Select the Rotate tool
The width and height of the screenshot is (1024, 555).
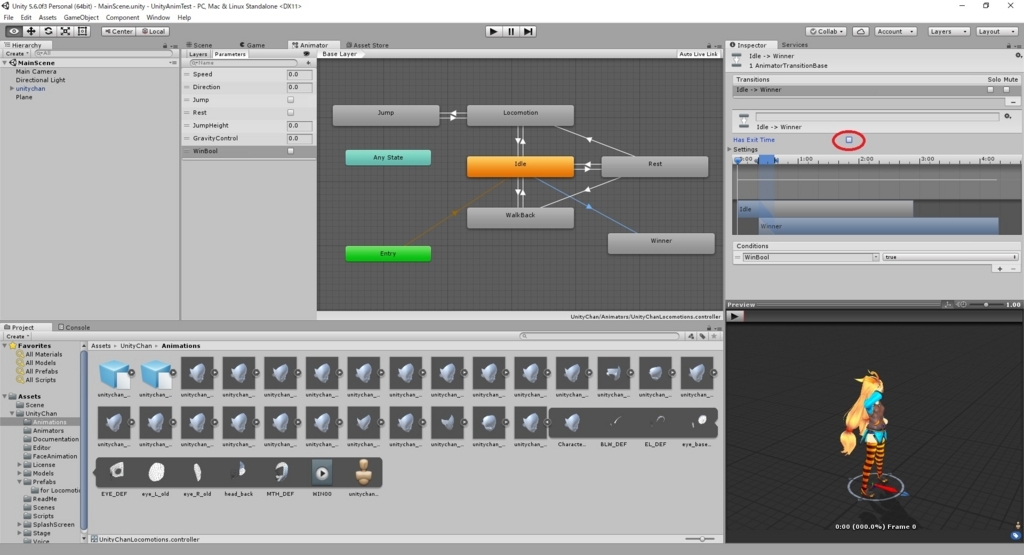pyautogui.click(x=48, y=31)
